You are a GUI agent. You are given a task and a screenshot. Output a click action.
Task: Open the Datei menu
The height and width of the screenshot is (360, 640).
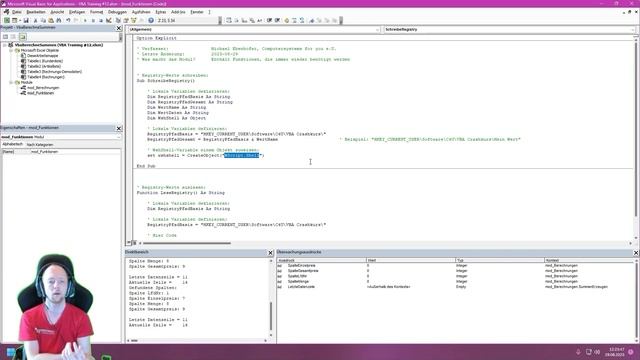16,12
